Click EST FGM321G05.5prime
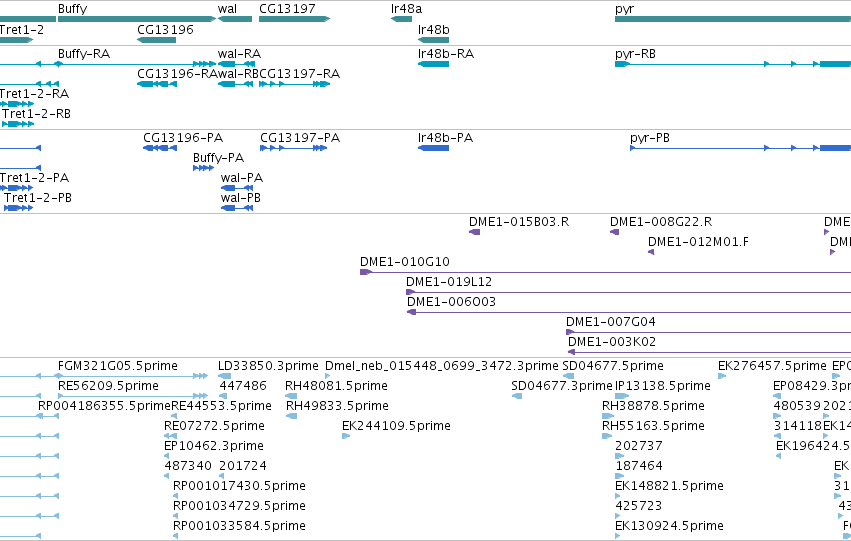This screenshot has height=541, width=851. point(132,376)
